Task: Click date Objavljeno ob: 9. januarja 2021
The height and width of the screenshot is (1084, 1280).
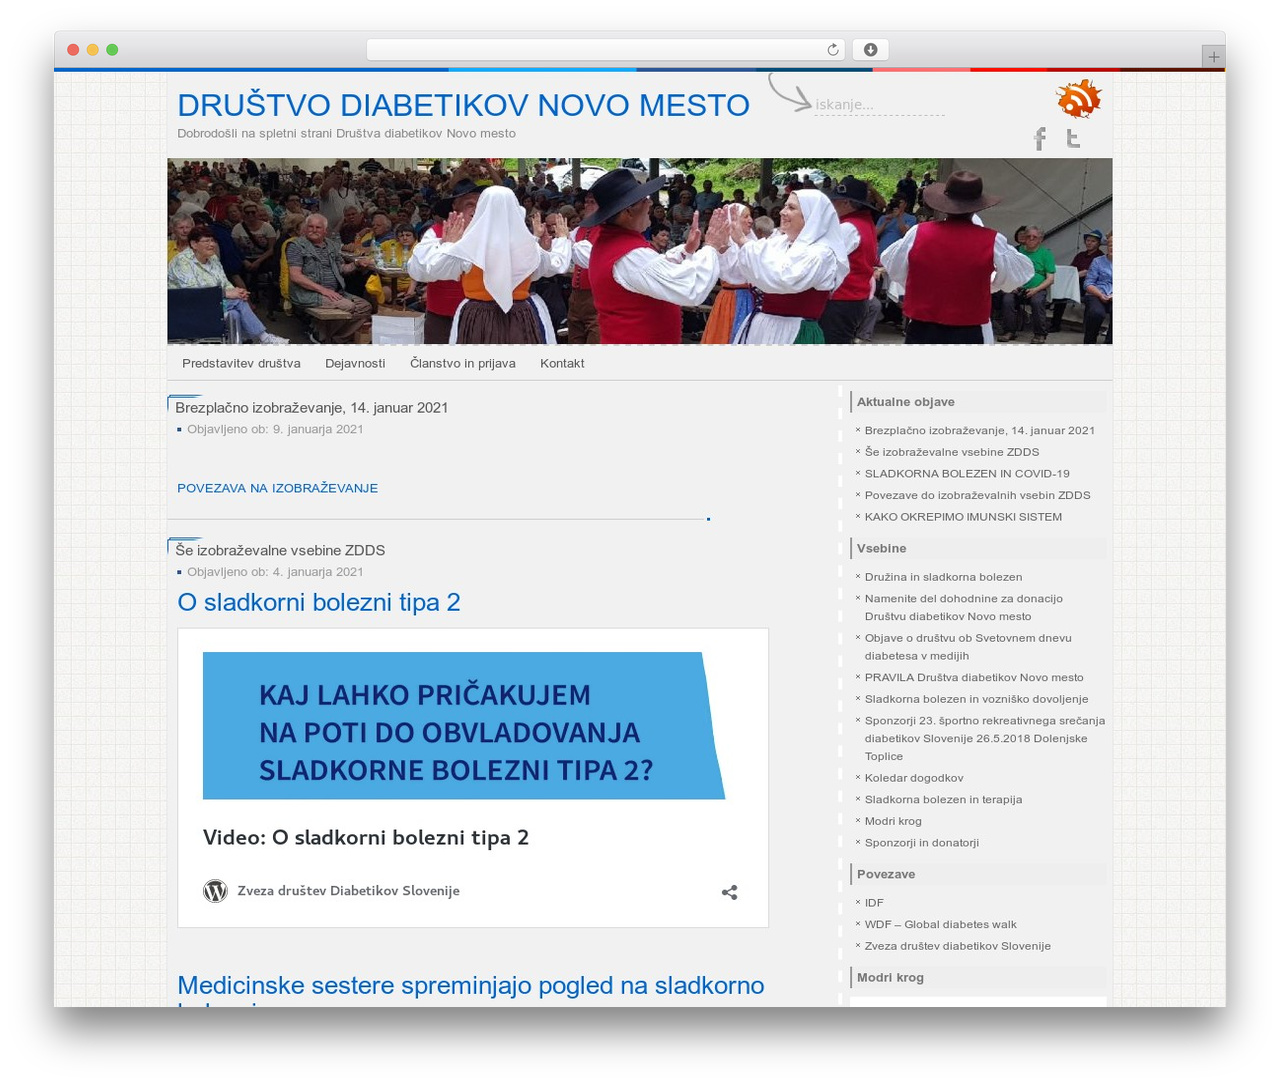Action: click(x=275, y=429)
